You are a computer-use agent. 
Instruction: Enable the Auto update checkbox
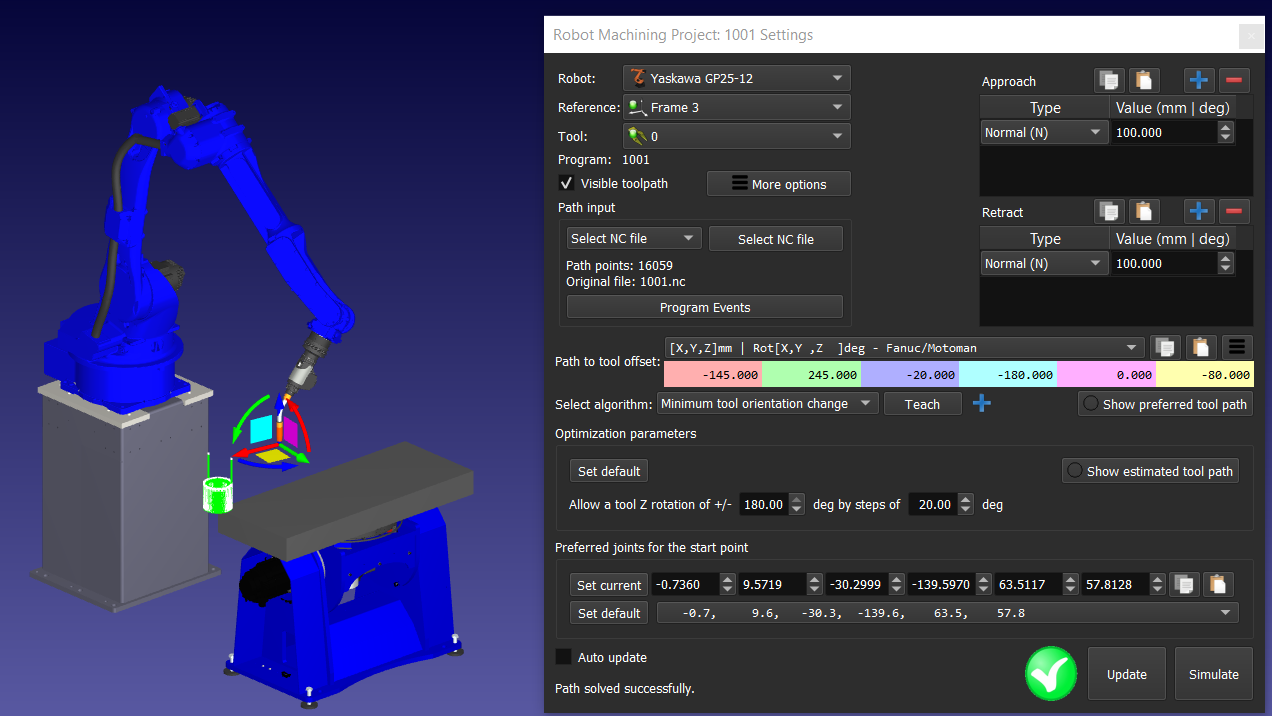pyautogui.click(x=564, y=657)
